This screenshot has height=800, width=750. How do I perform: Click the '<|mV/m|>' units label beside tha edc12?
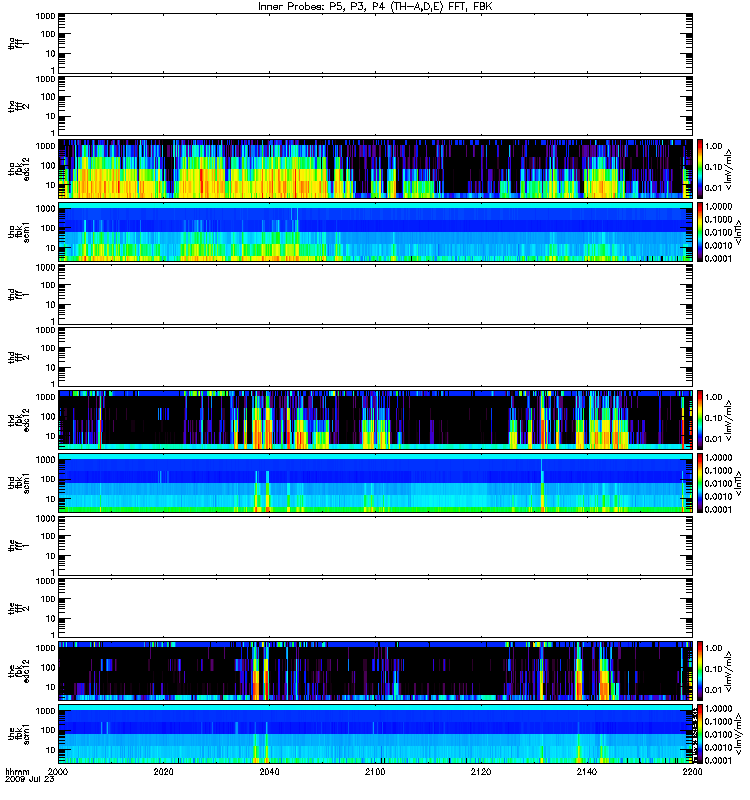click(x=728, y=169)
